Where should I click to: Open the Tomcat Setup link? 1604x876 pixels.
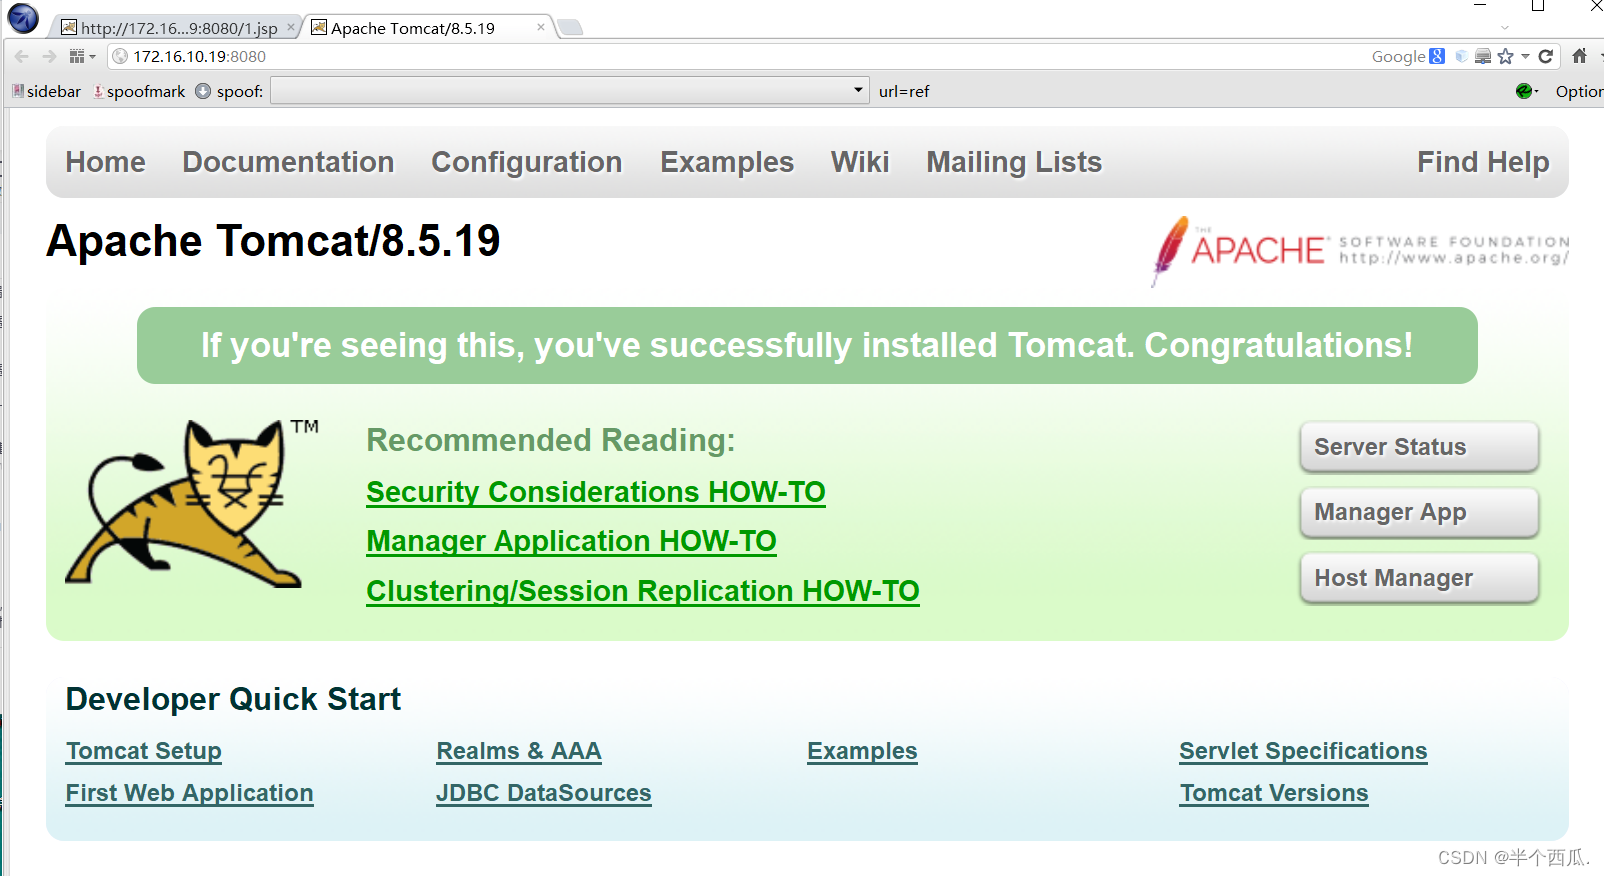coord(144,751)
